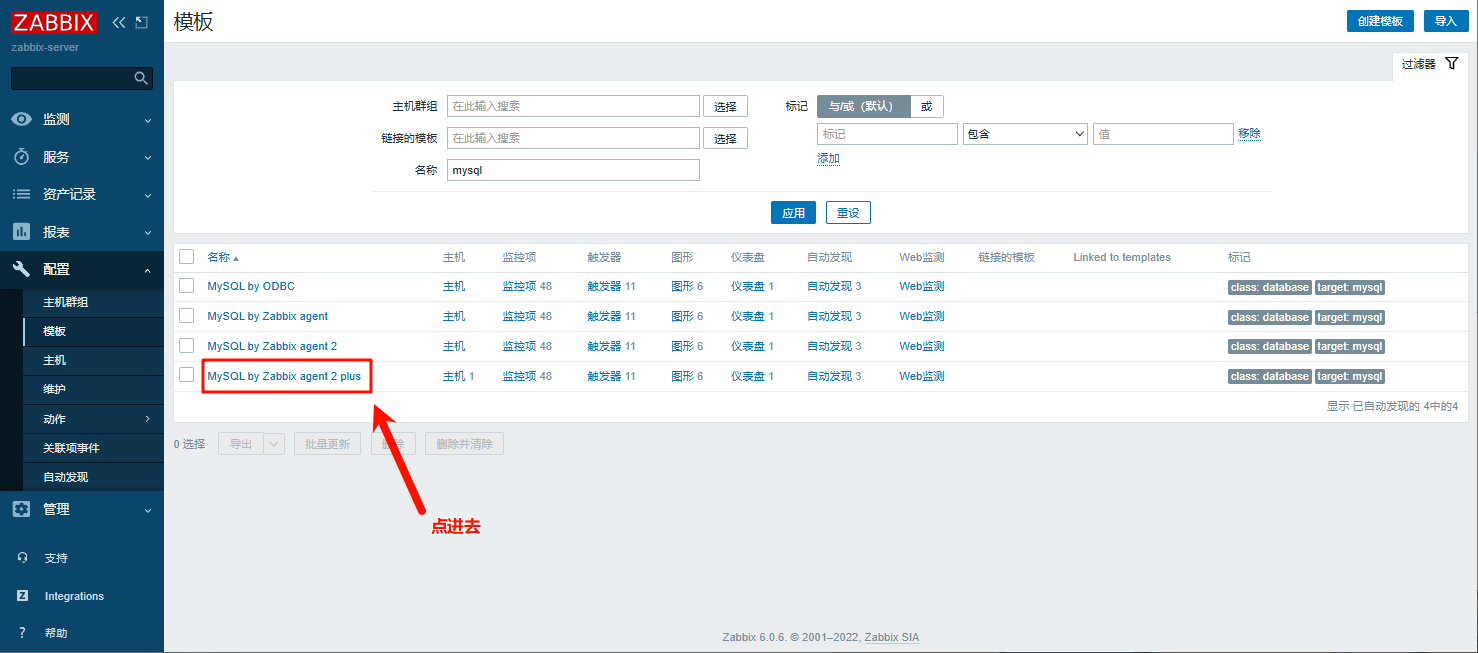Image resolution: width=1478 pixels, height=653 pixels.
Task: Click 主机 1 link in last row
Action: (458, 376)
